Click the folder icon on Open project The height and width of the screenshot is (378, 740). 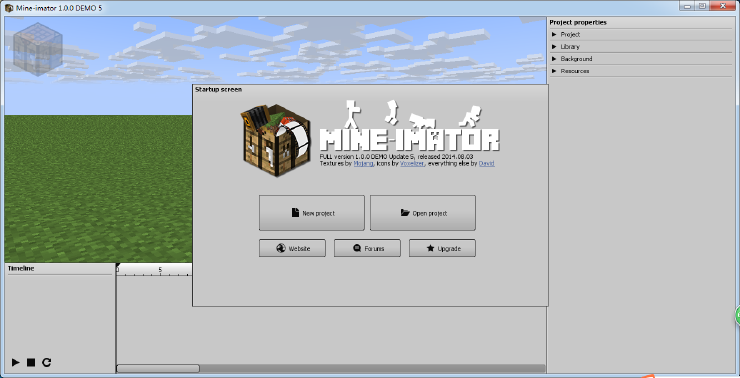pyautogui.click(x=405, y=213)
